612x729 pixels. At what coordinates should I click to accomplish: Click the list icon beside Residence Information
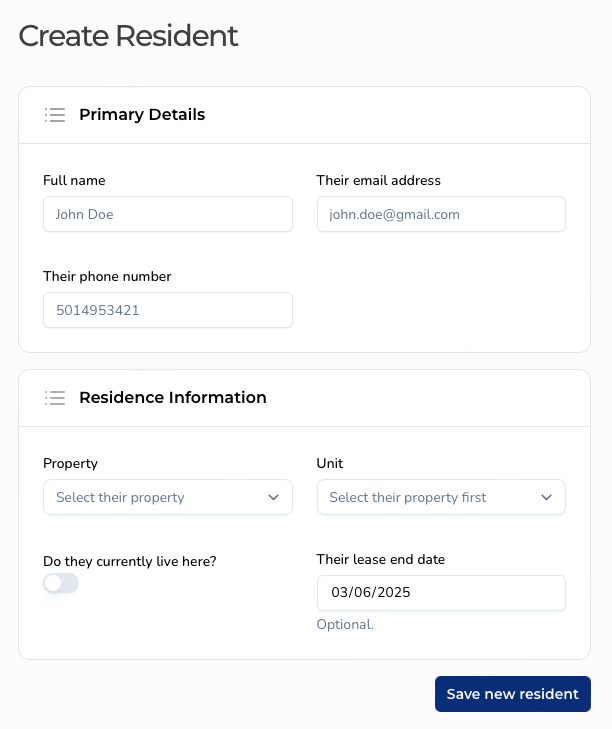[x=55, y=398]
